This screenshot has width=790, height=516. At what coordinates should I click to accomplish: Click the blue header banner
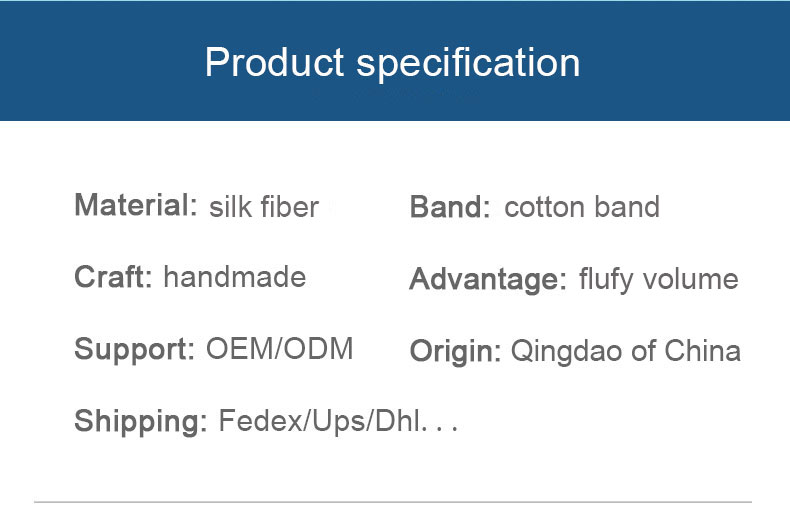tap(395, 61)
